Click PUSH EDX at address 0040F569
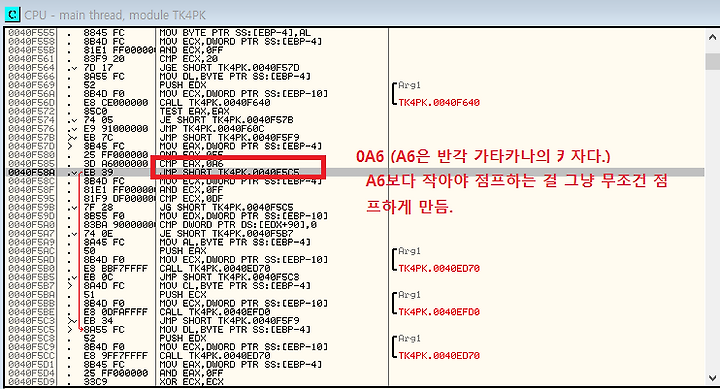 pyautogui.click(x=183, y=85)
